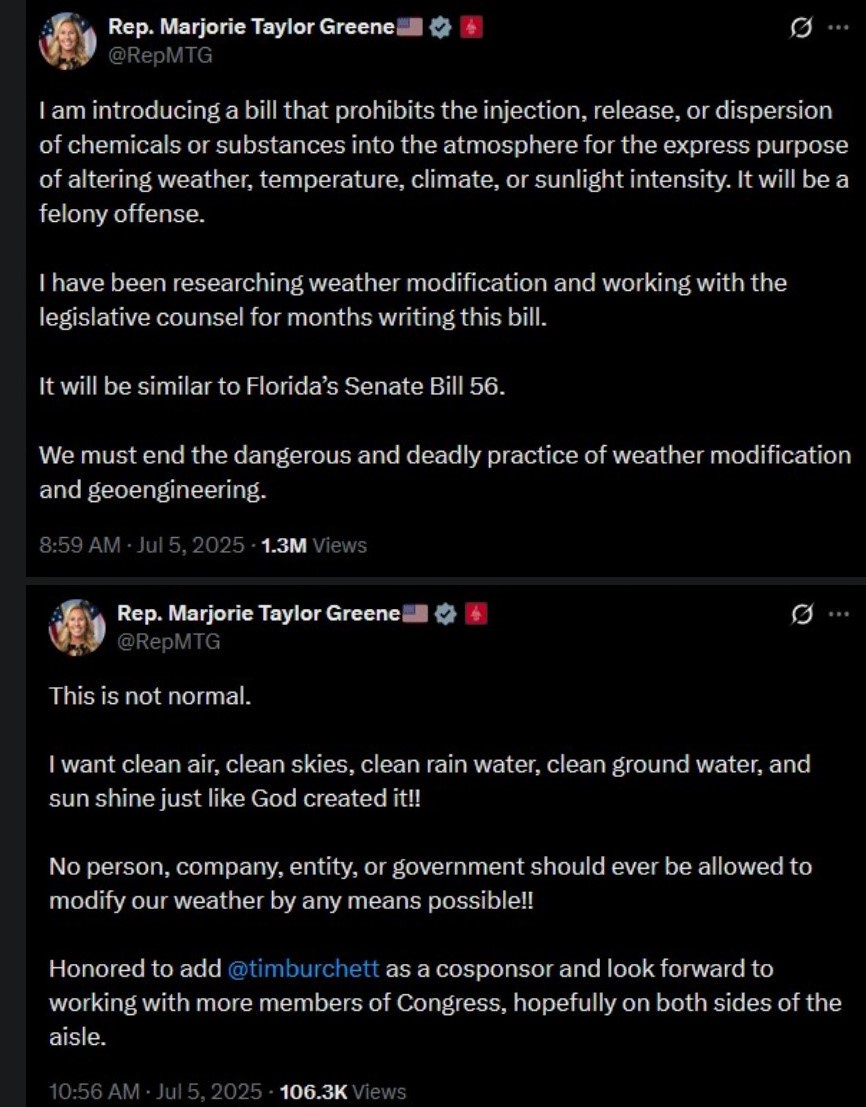
Task: Click red affiliation badge on the 8:59 AM tweet
Action: tap(472, 28)
